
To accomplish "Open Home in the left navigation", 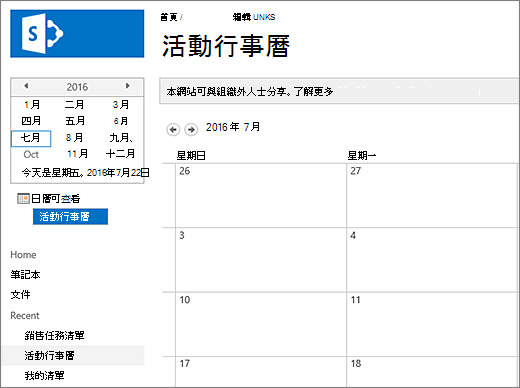I will pos(23,255).
